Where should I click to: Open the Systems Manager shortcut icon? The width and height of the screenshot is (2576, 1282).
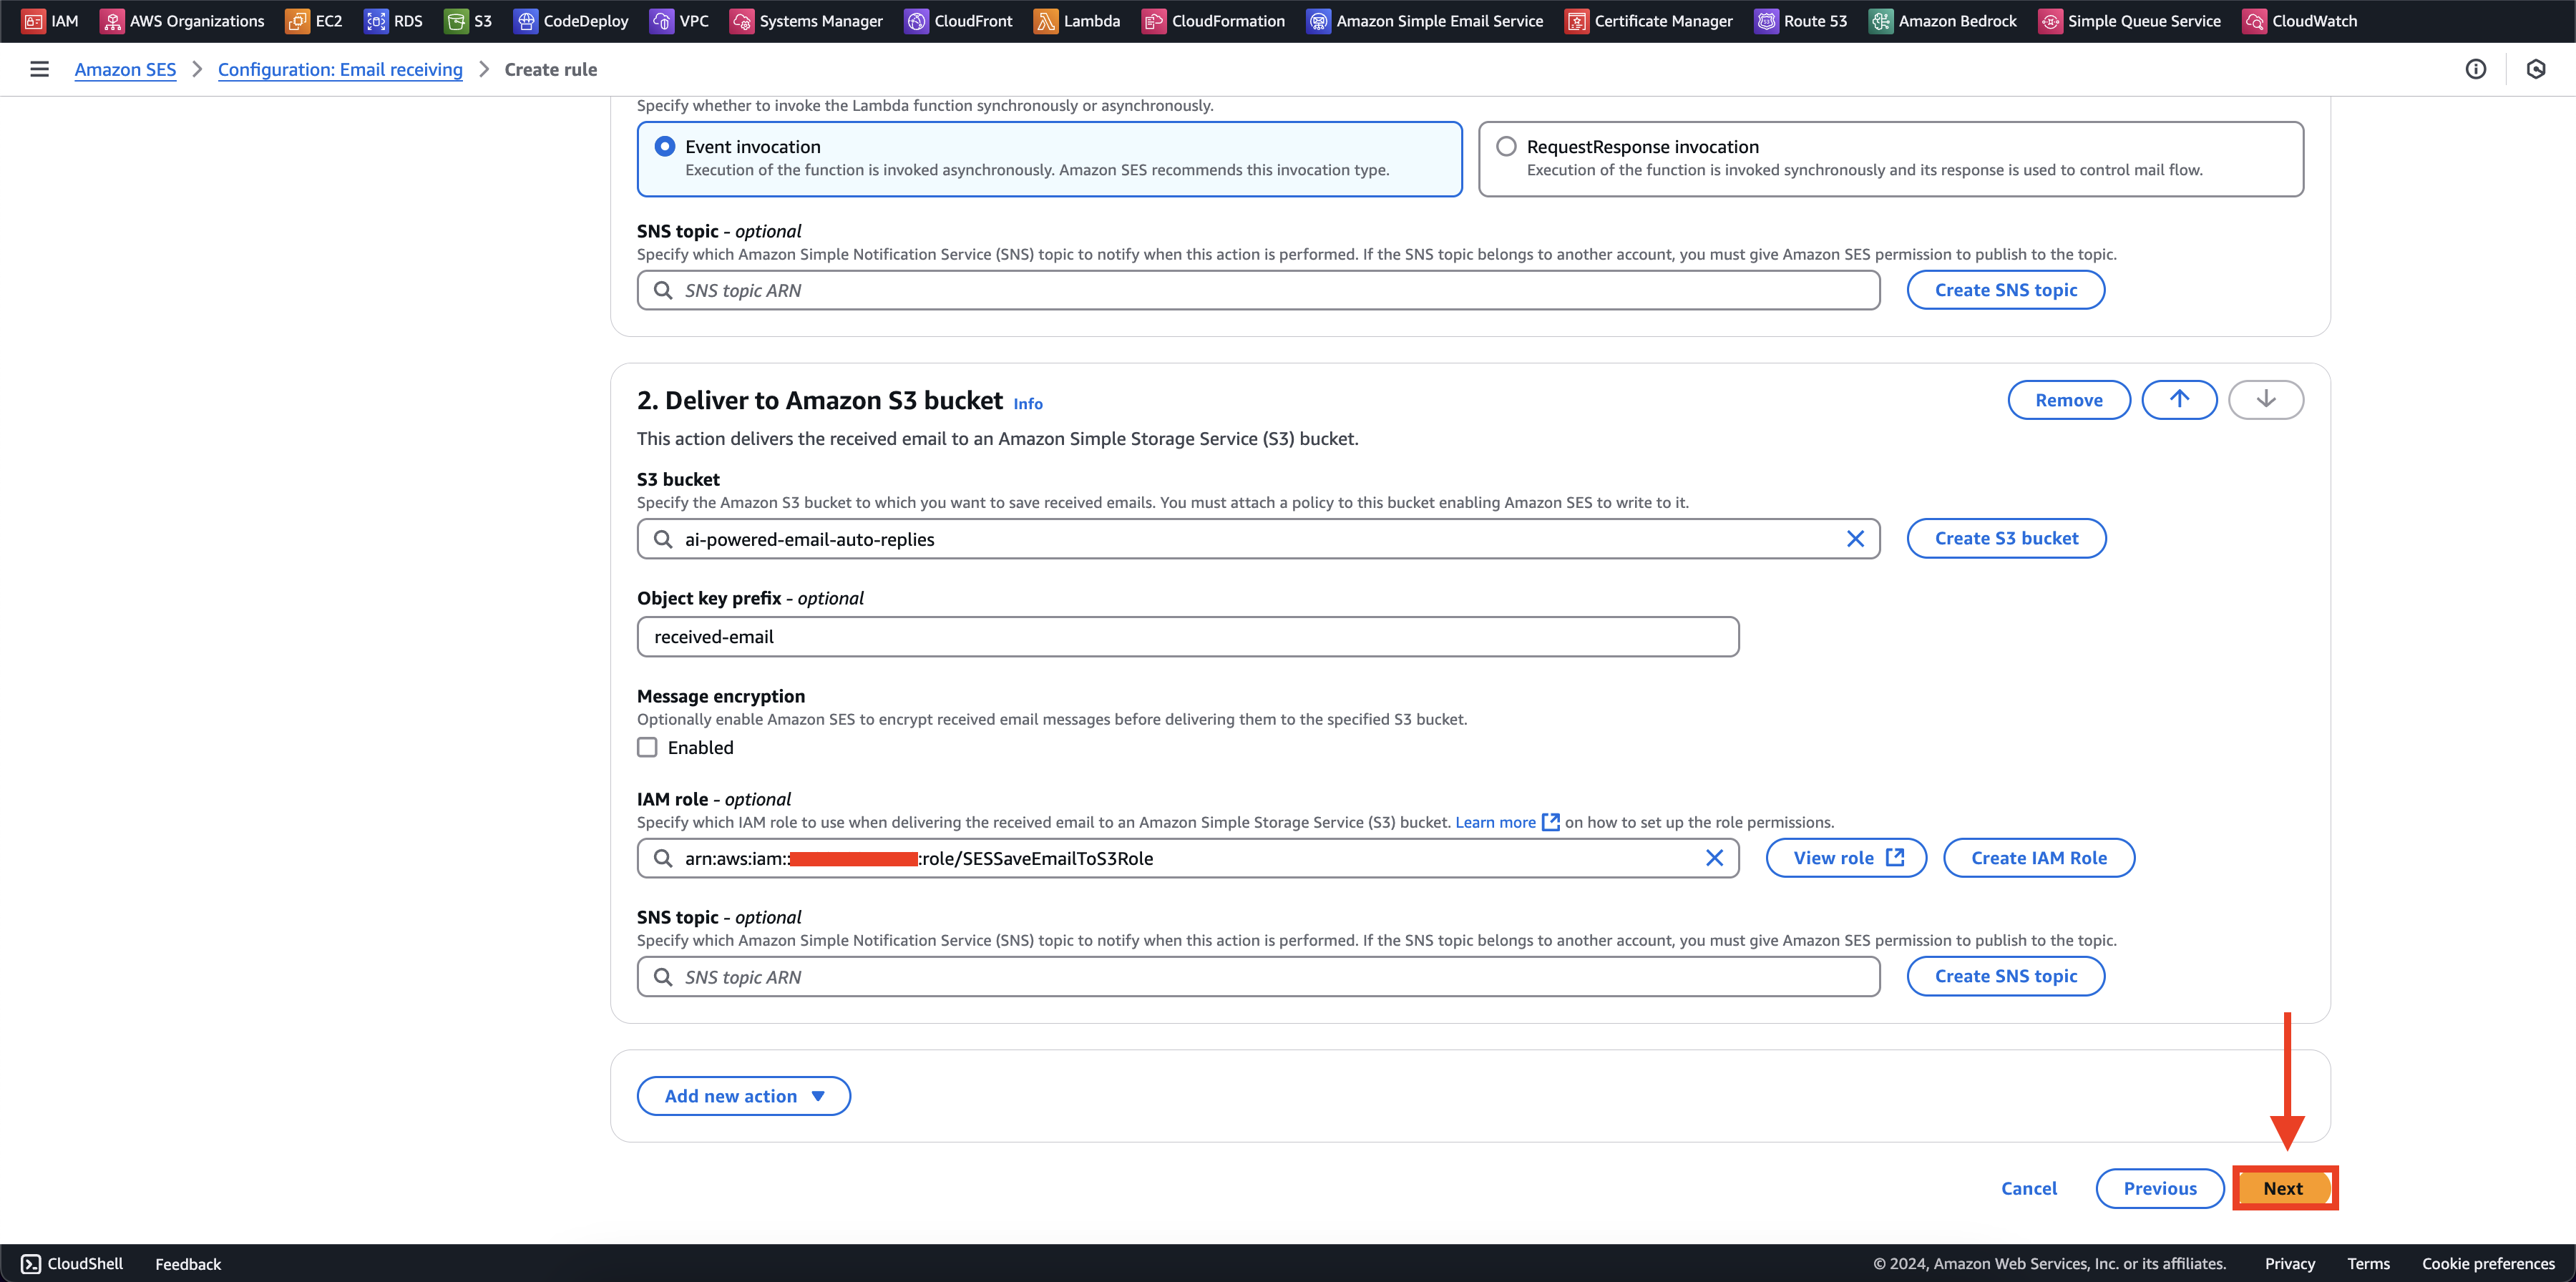(x=742, y=21)
